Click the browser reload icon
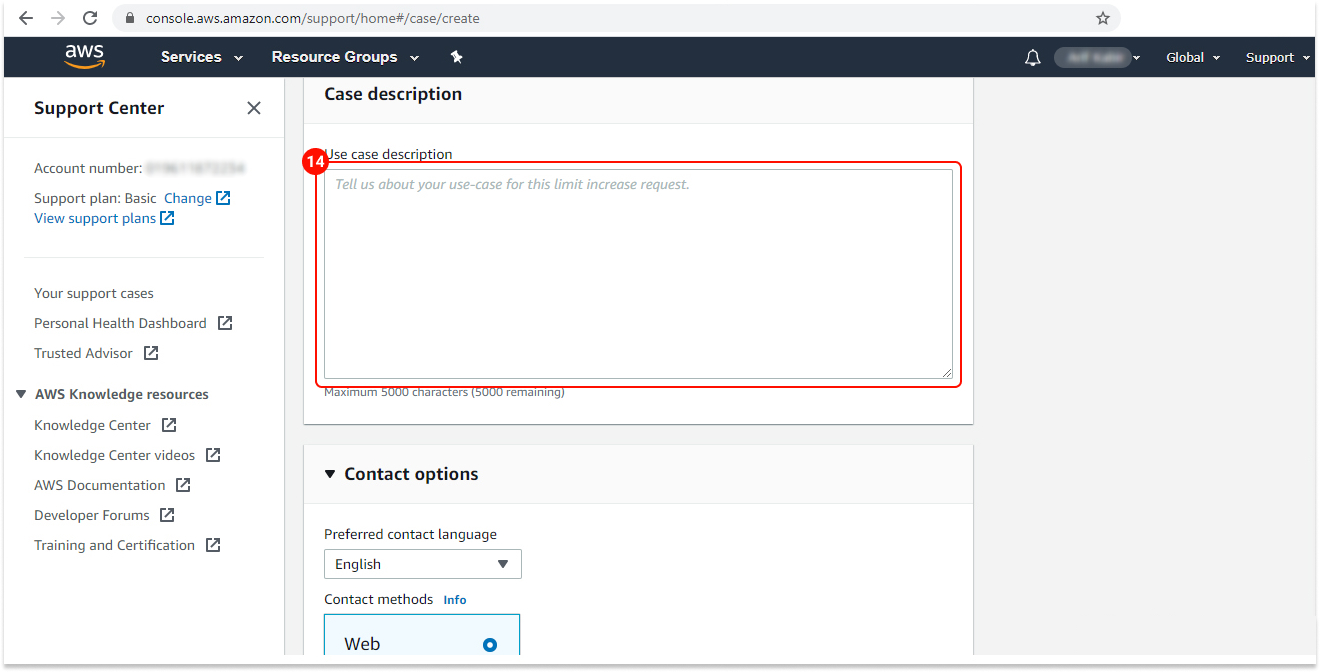1320x672 pixels. [x=90, y=18]
